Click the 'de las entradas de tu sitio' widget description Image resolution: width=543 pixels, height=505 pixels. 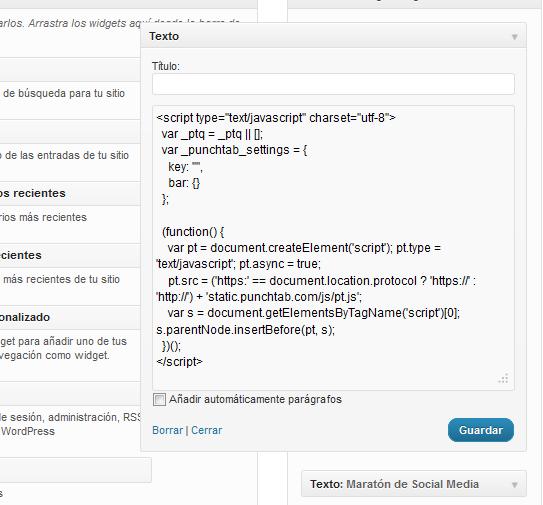64,155
